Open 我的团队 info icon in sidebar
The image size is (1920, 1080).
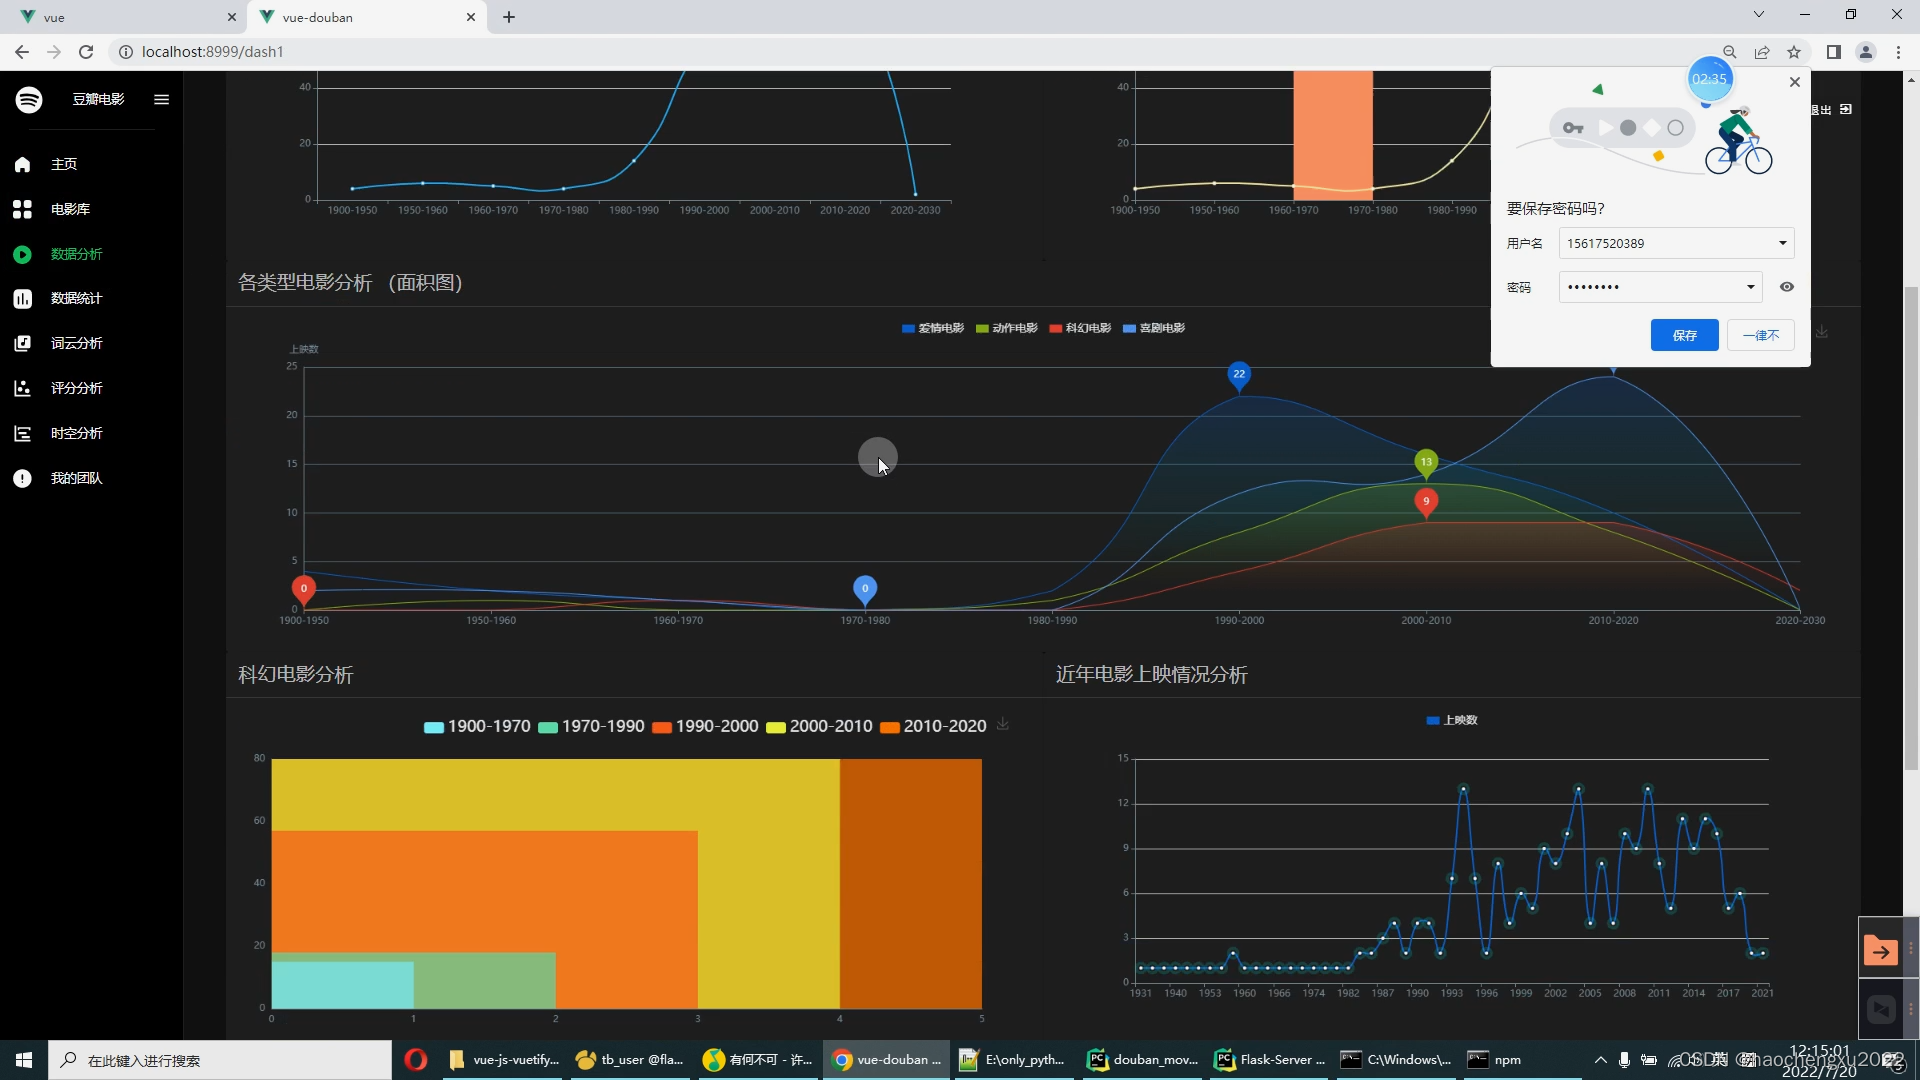point(22,478)
